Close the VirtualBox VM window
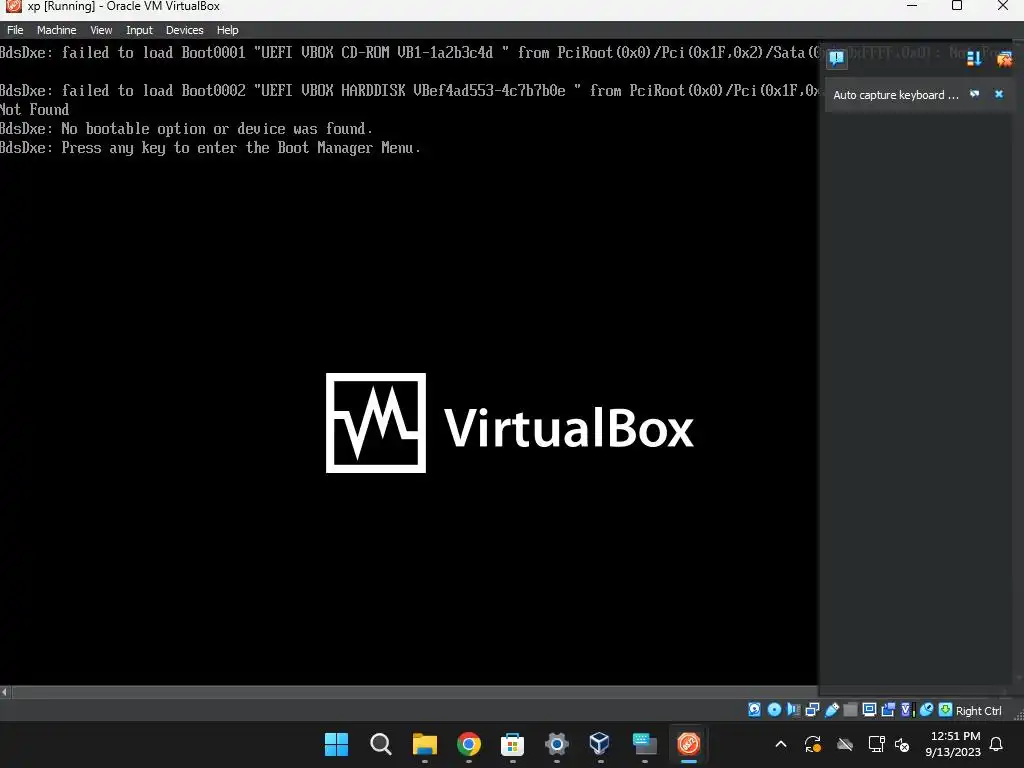 pos(1002,6)
